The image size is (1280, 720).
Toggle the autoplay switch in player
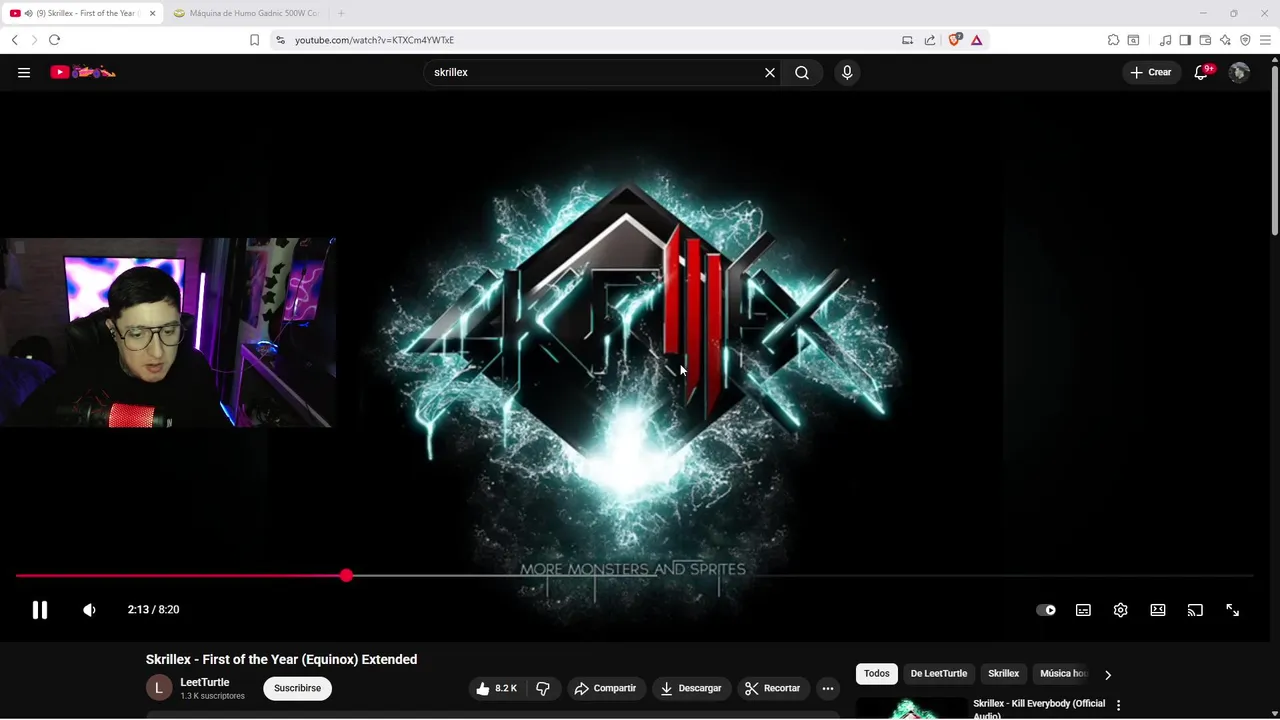1046,610
